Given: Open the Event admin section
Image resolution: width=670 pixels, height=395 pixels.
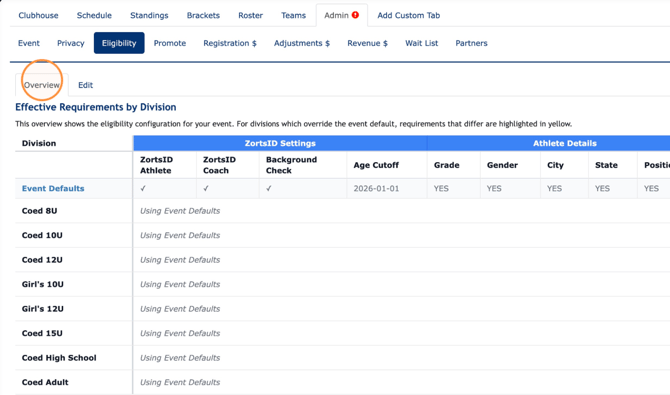Looking at the screenshot, I should 29,43.
